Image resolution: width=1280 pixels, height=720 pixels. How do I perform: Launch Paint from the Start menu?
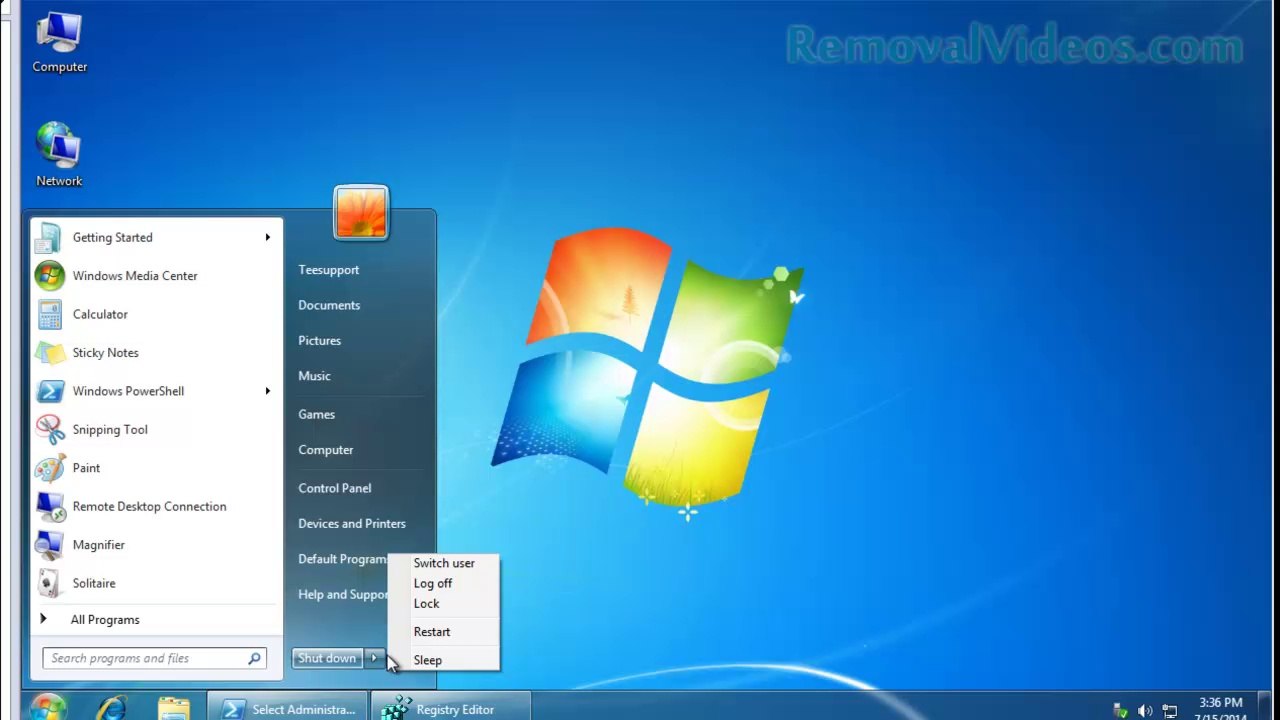coord(50,468)
